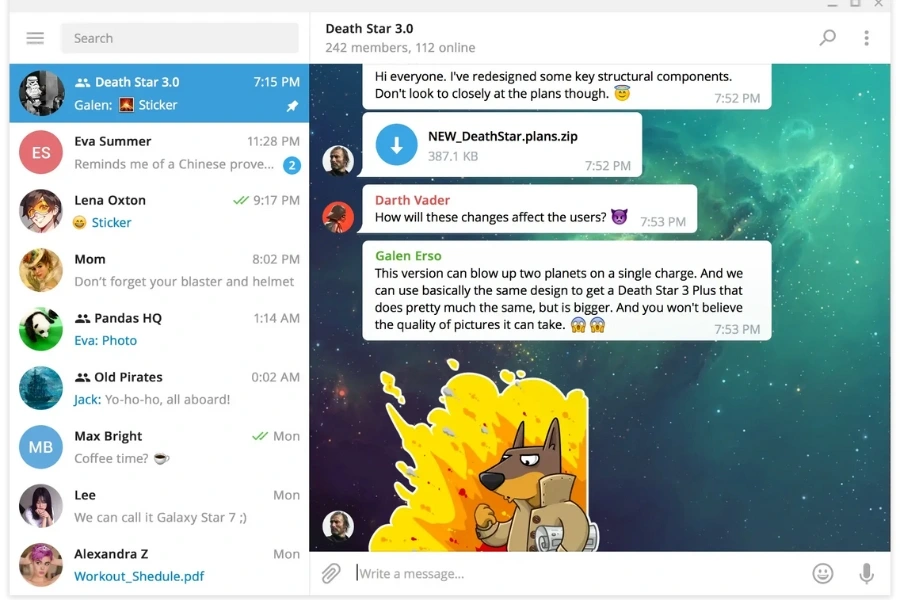900x600 pixels.
Task: Click the Search chats field
Action: click(180, 38)
